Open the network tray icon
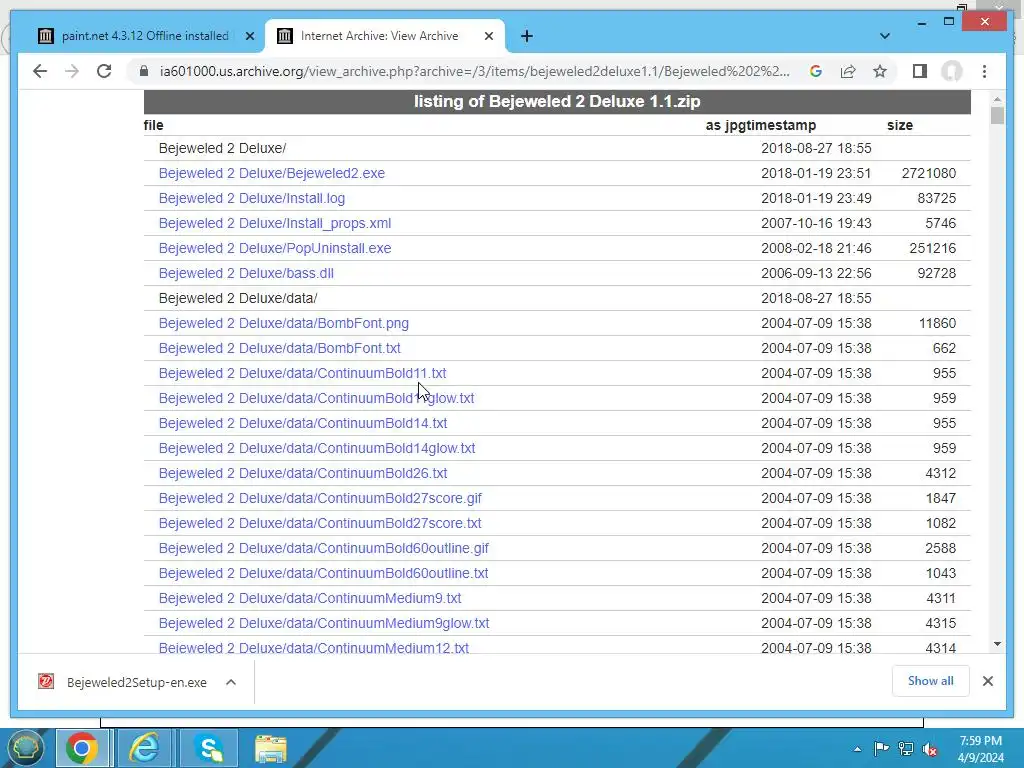Screen dimensions: 1024x768 (906, 748)
